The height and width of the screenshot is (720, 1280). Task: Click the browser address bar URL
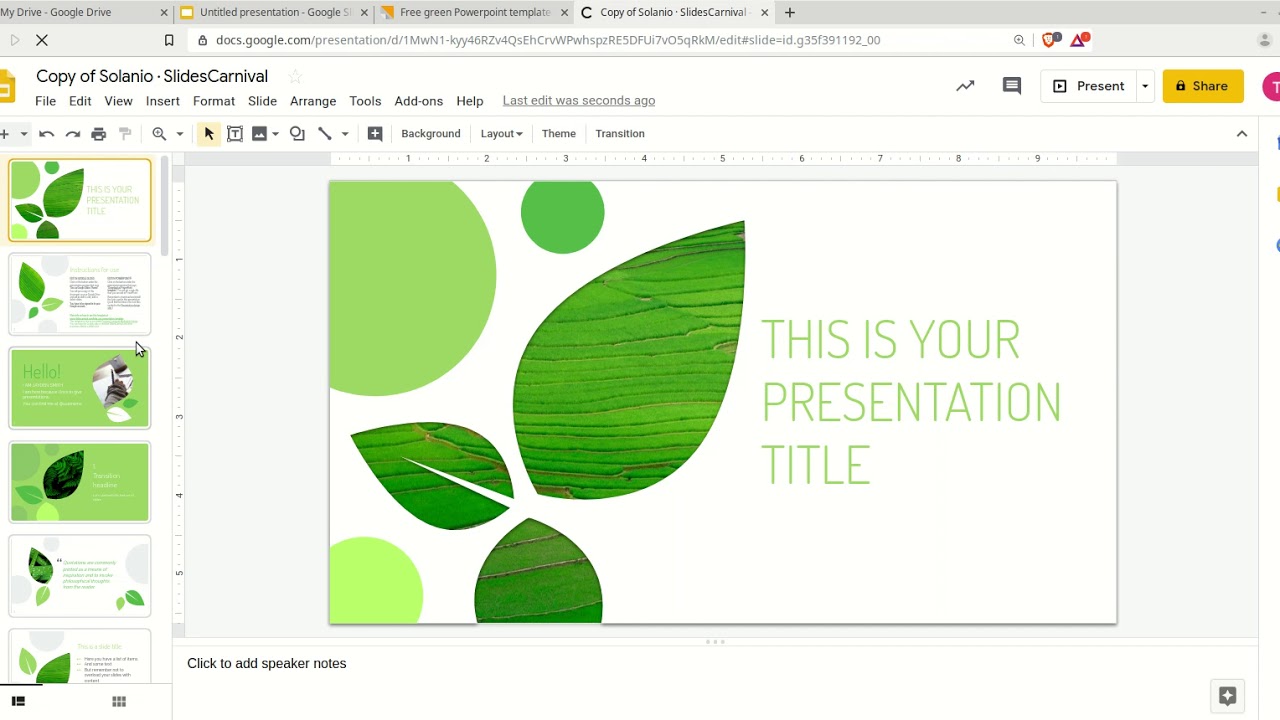click(x=548, y=40)
